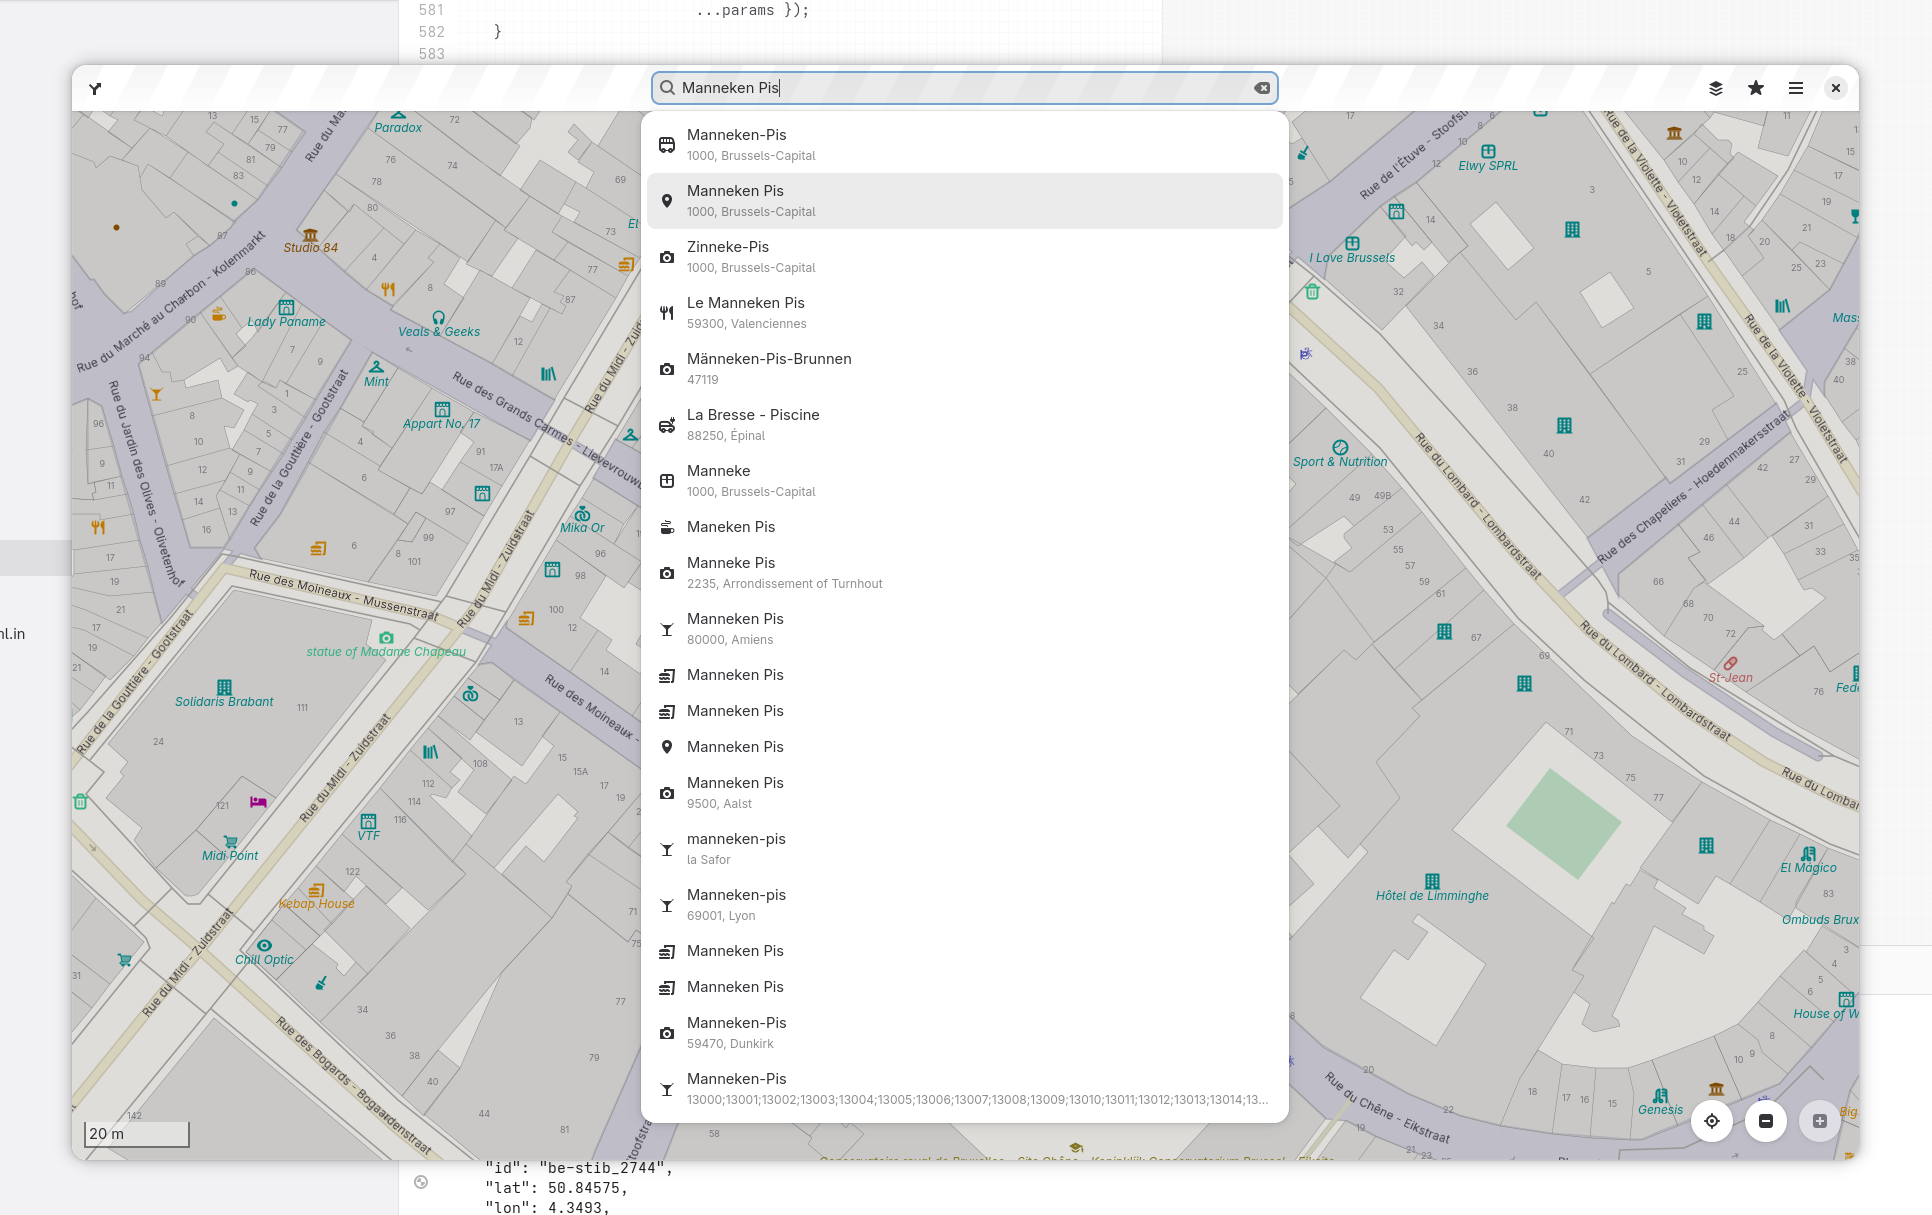
Task: Close the Maps window
Action: [x=1836, y=88]
